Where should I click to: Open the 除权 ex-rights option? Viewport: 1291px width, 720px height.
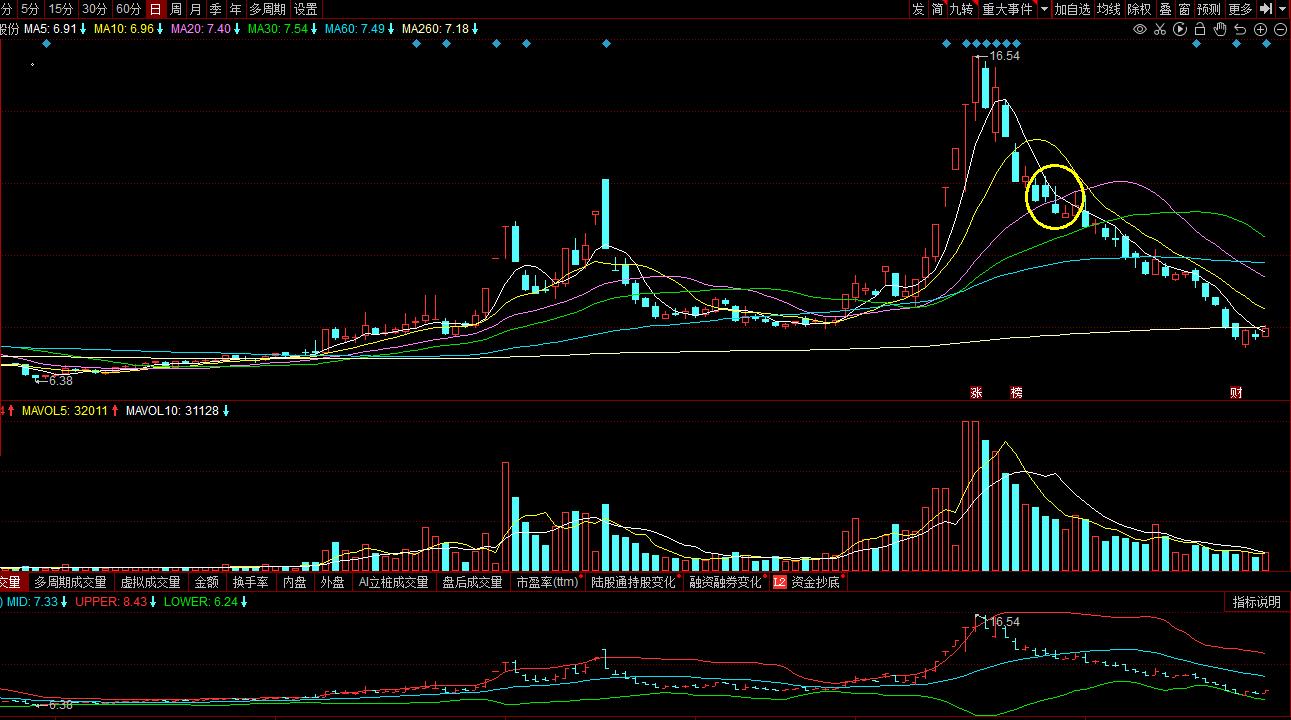(1140, 9)
